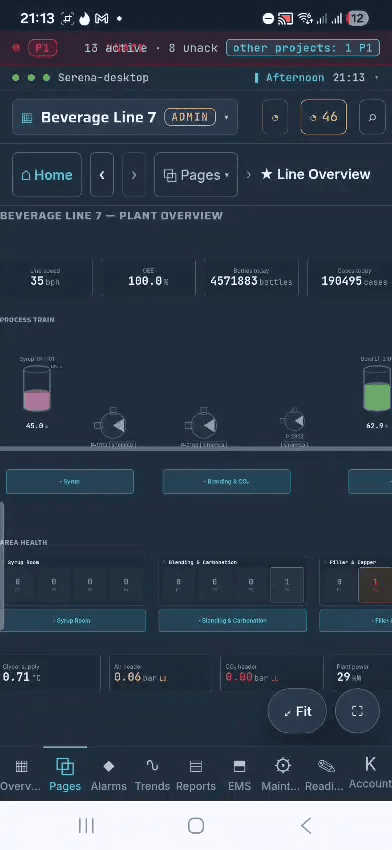This screenshot has height=850, width=392.
Task: Select the red 1 count in Filler & Capper
Action: coord(375,585)
